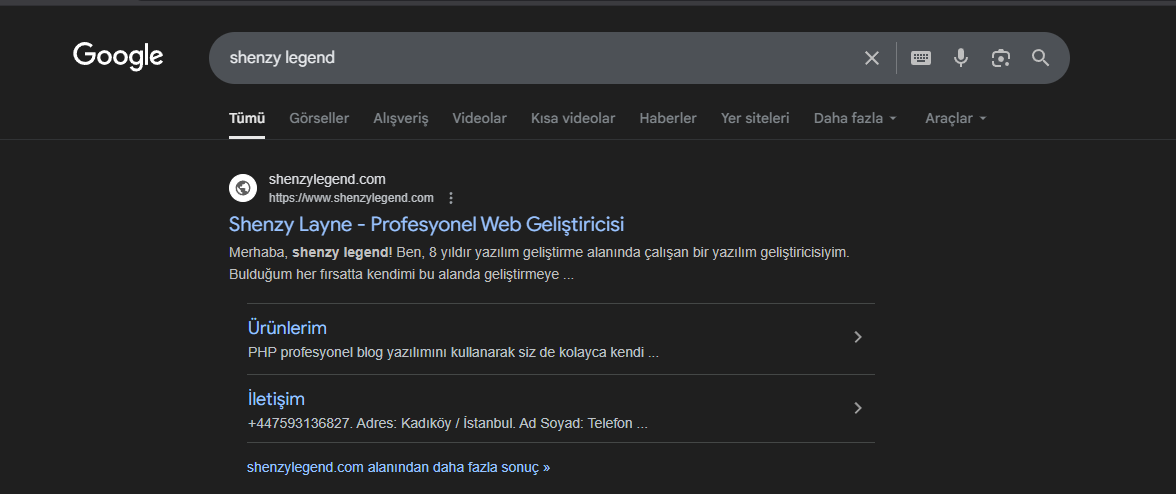Open the İletişim sitelink
Image resolution: width=1176 pixels, height=494 pixels.
tap(276, 399)
